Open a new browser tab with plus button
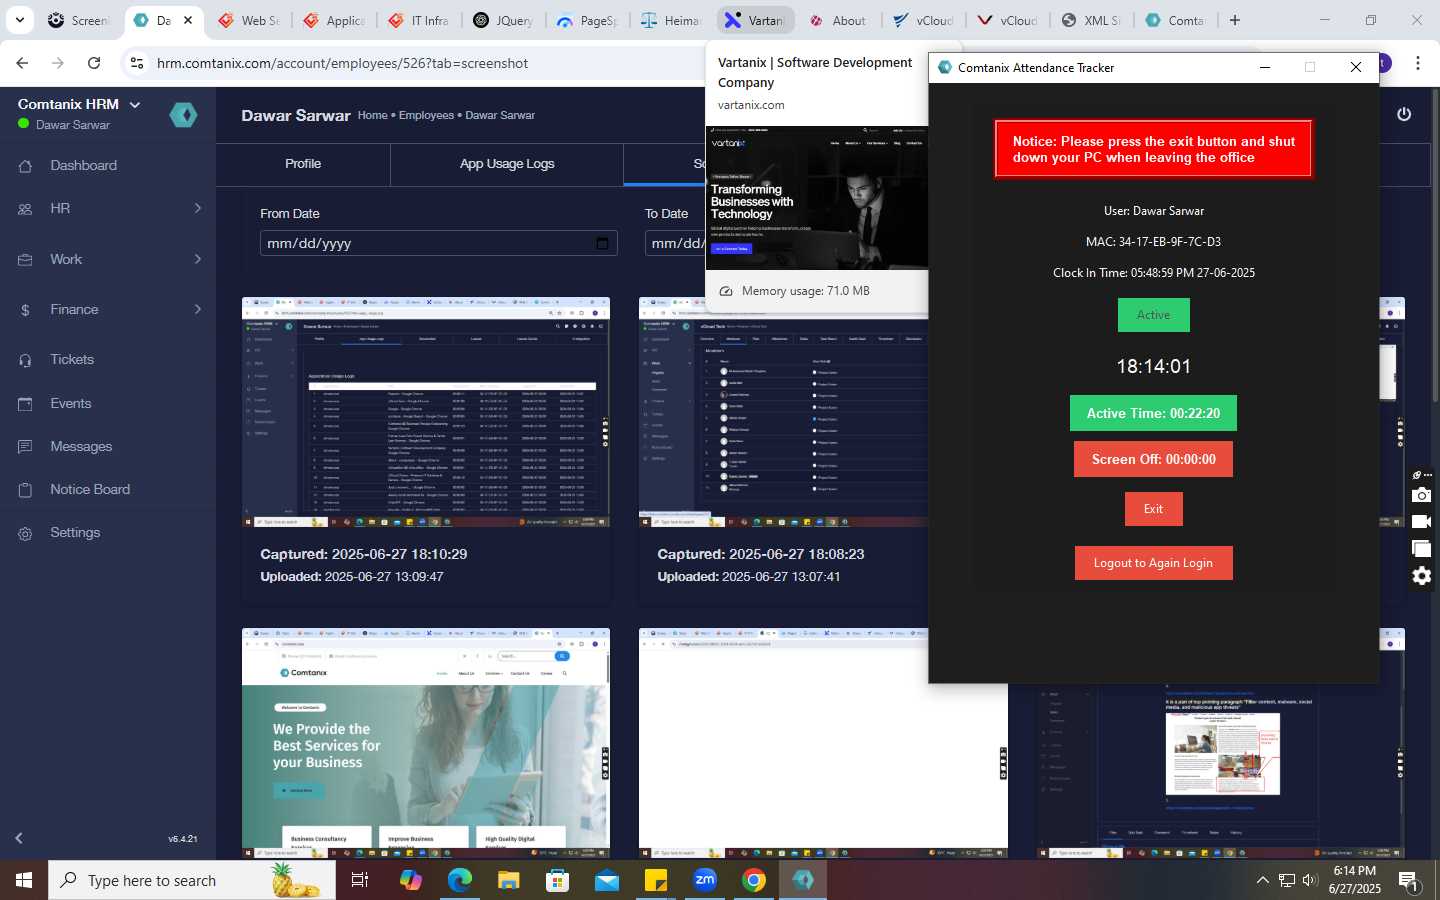 (x=1235, y=20)
